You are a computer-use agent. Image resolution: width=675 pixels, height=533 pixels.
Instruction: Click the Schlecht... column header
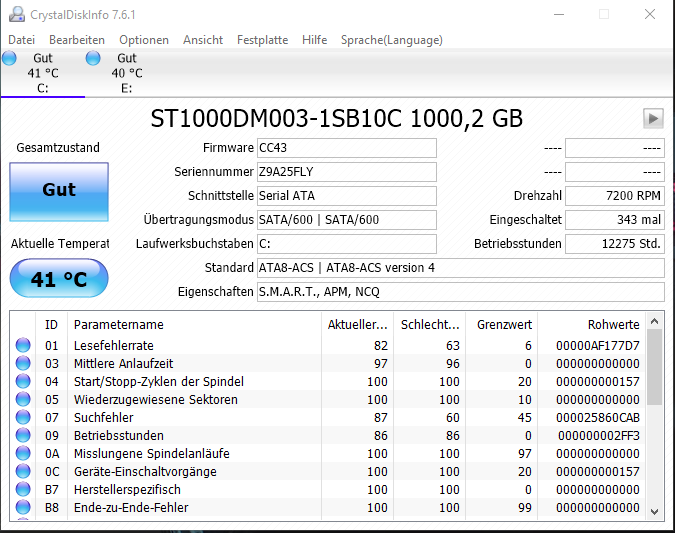click(429, 325)
